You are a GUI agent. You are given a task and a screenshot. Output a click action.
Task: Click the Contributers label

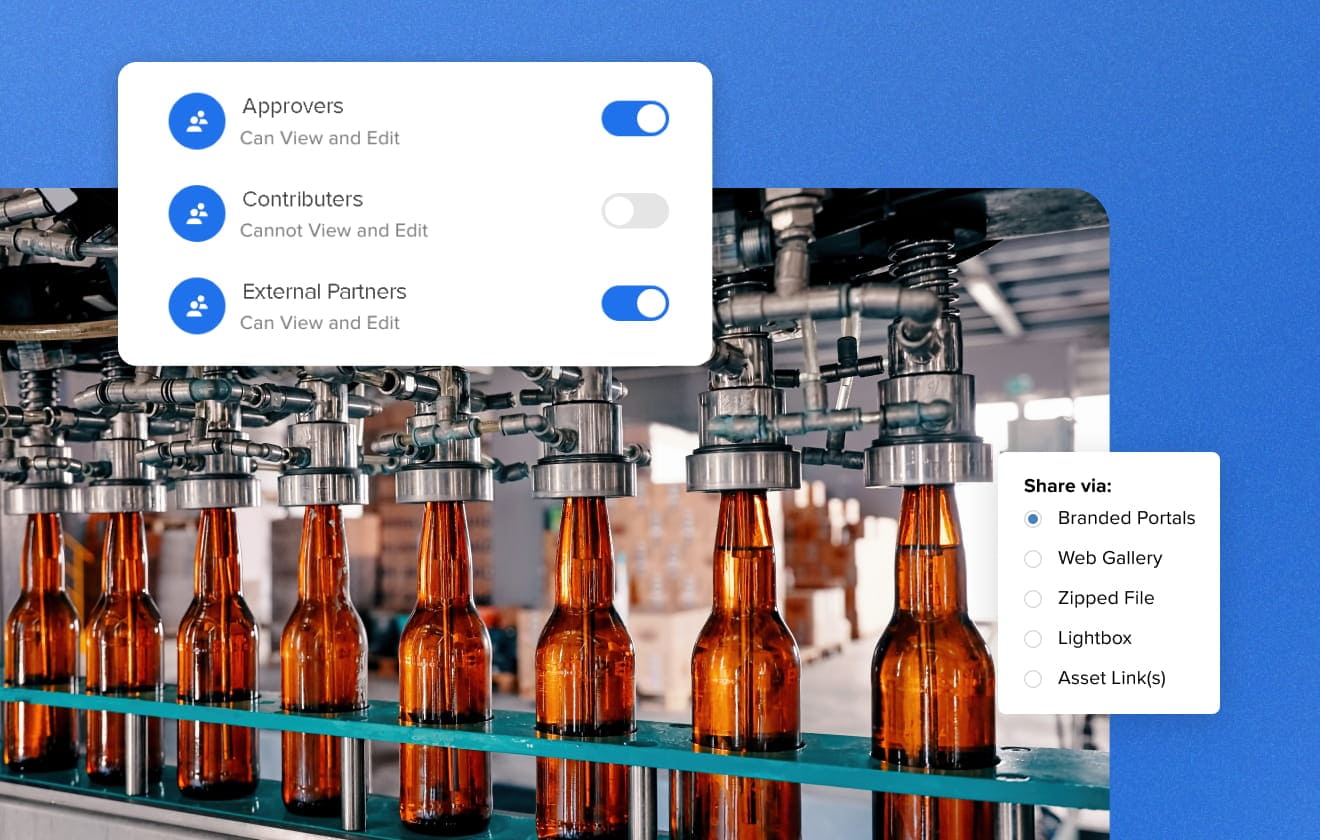click(302, 199)
